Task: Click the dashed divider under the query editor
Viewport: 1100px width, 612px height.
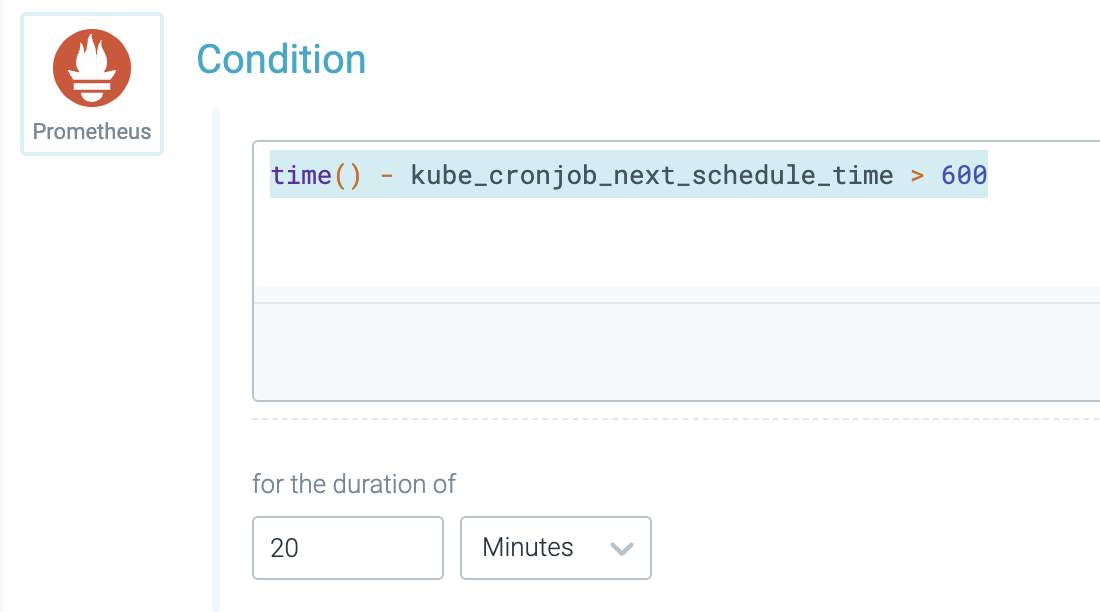Action: [x=676, y=419]
